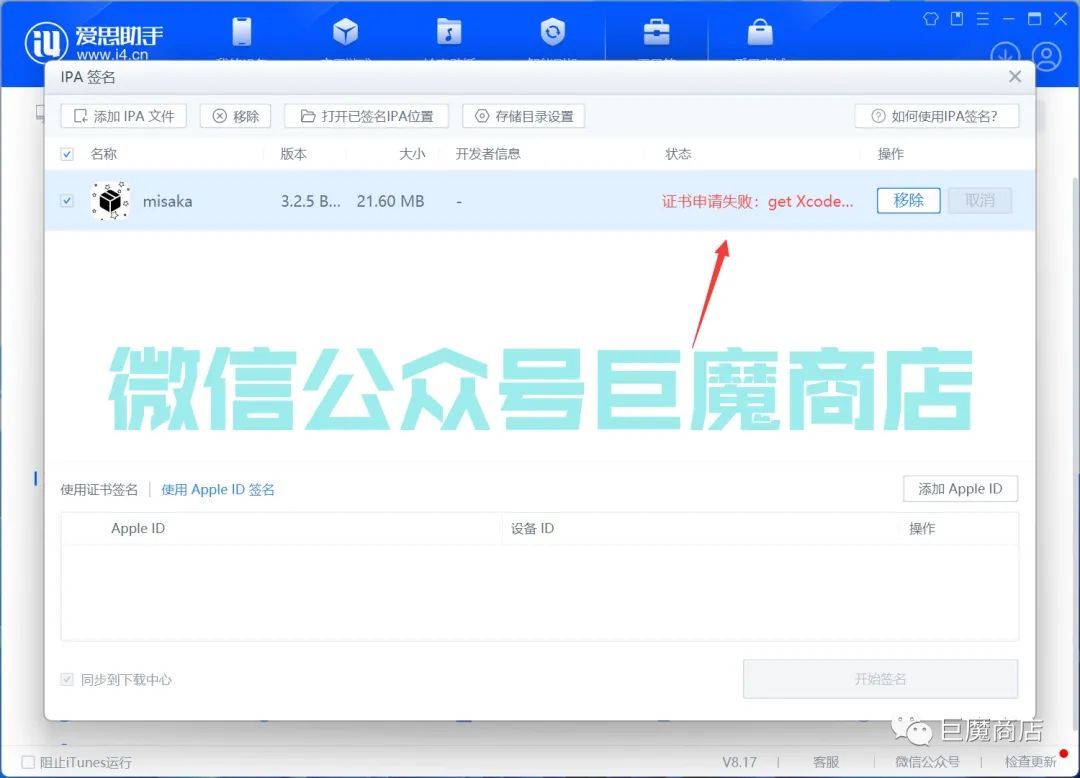Click the 版本 column header
Image resolution: width=1080 pixels, height=778 pixels.
pyautogui.click(x=293, y=154)
